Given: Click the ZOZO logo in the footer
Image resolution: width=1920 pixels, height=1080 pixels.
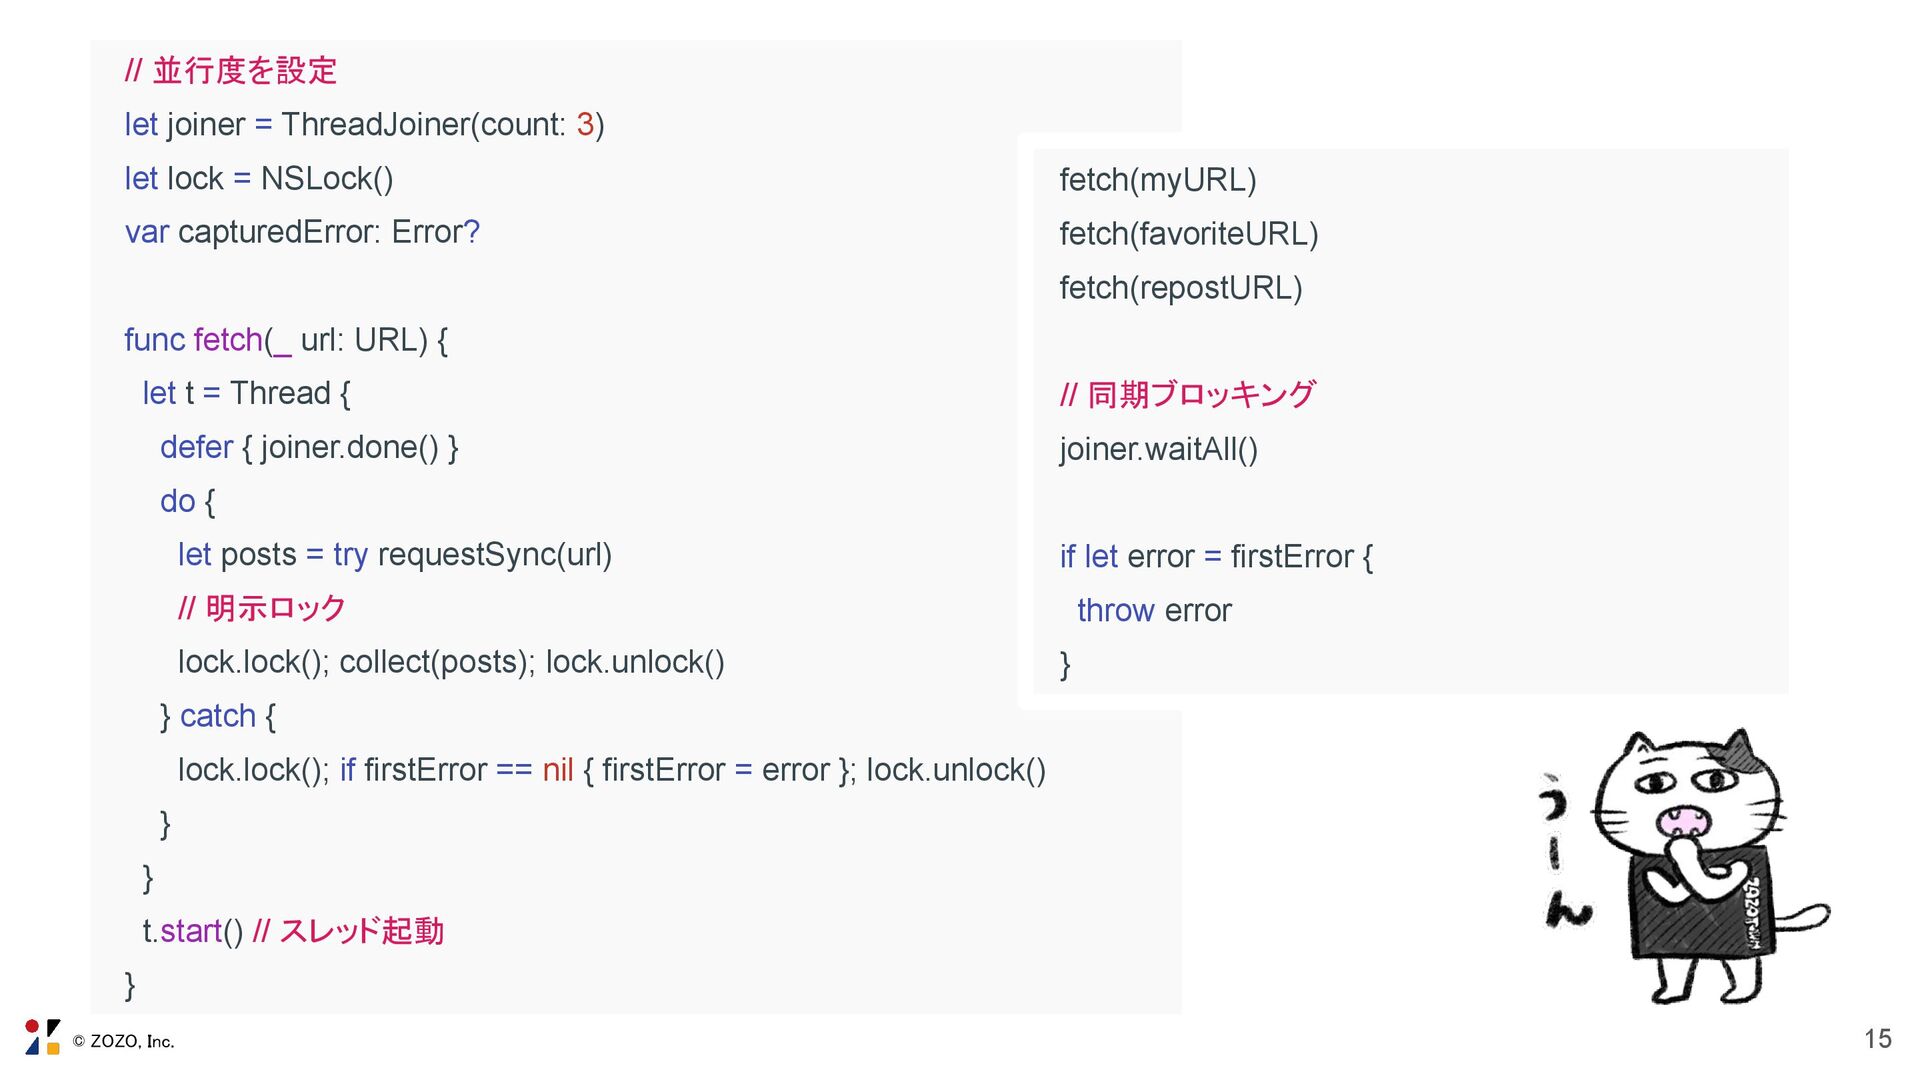Looking at the screenshot, I should (43, 1037).
